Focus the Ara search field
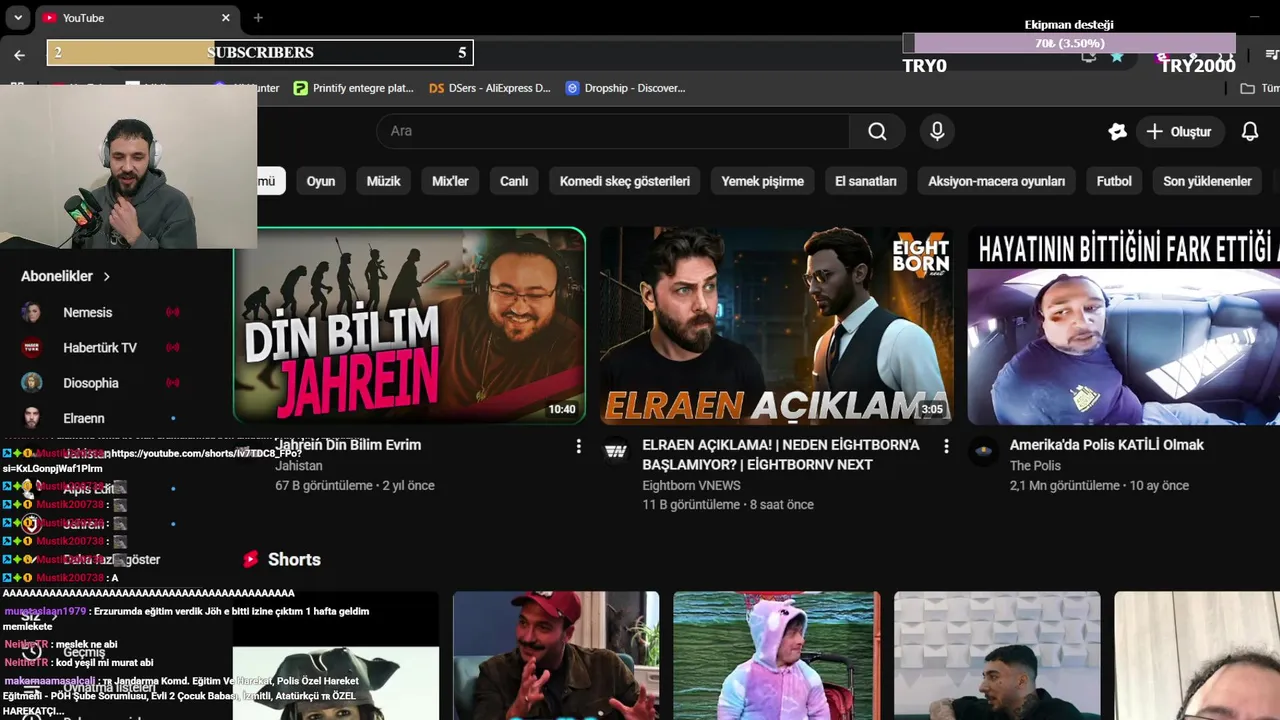The width and height of the screenshot is (1280, 720). [x=613, y=131]
